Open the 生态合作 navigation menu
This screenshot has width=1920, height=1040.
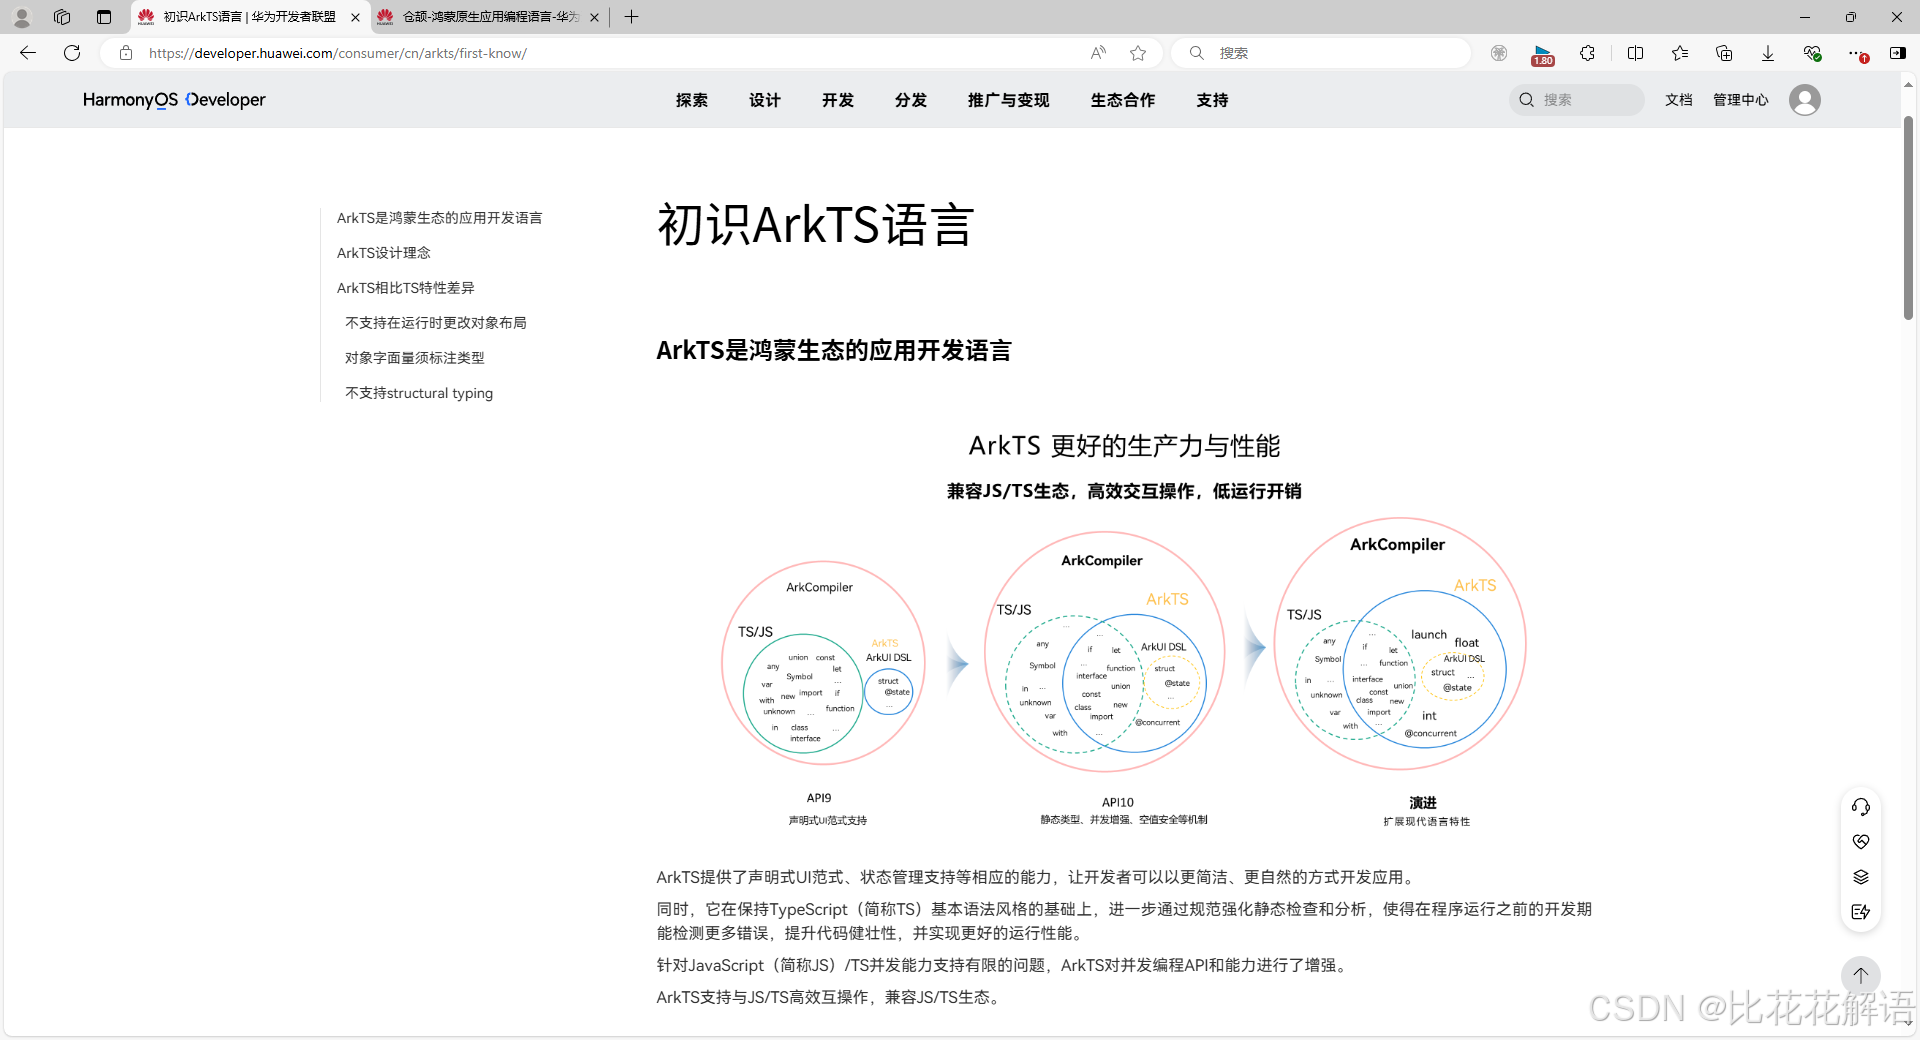[x=1123, y=100]
